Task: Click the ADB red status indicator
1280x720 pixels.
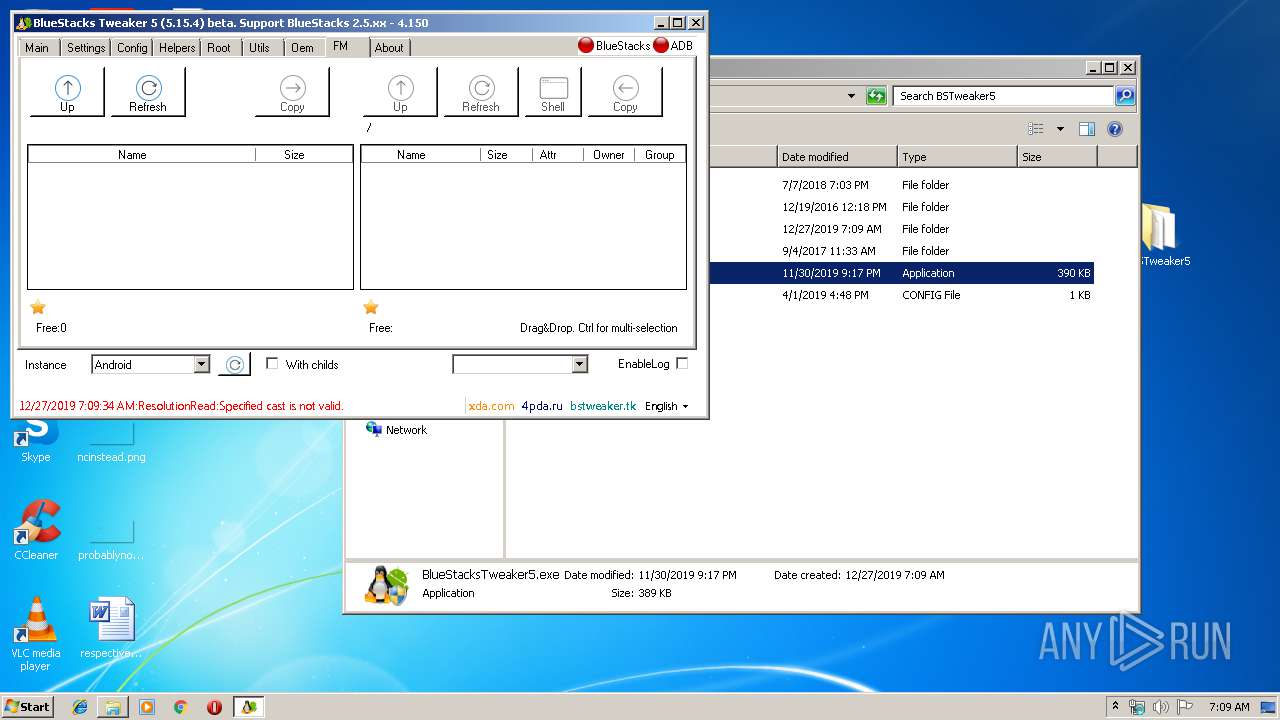Action: pyautogui.click(x=661, y=45)
